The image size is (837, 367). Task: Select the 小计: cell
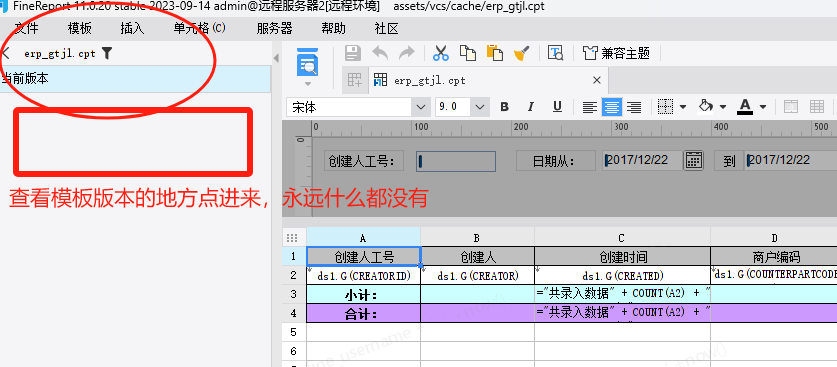point(364,294)
